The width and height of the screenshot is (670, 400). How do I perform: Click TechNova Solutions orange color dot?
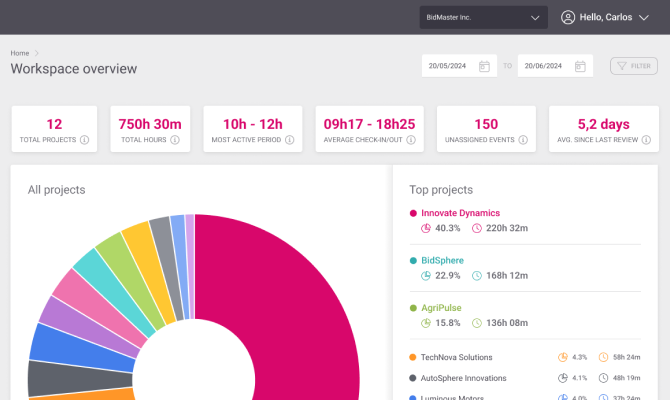point(413,357)
